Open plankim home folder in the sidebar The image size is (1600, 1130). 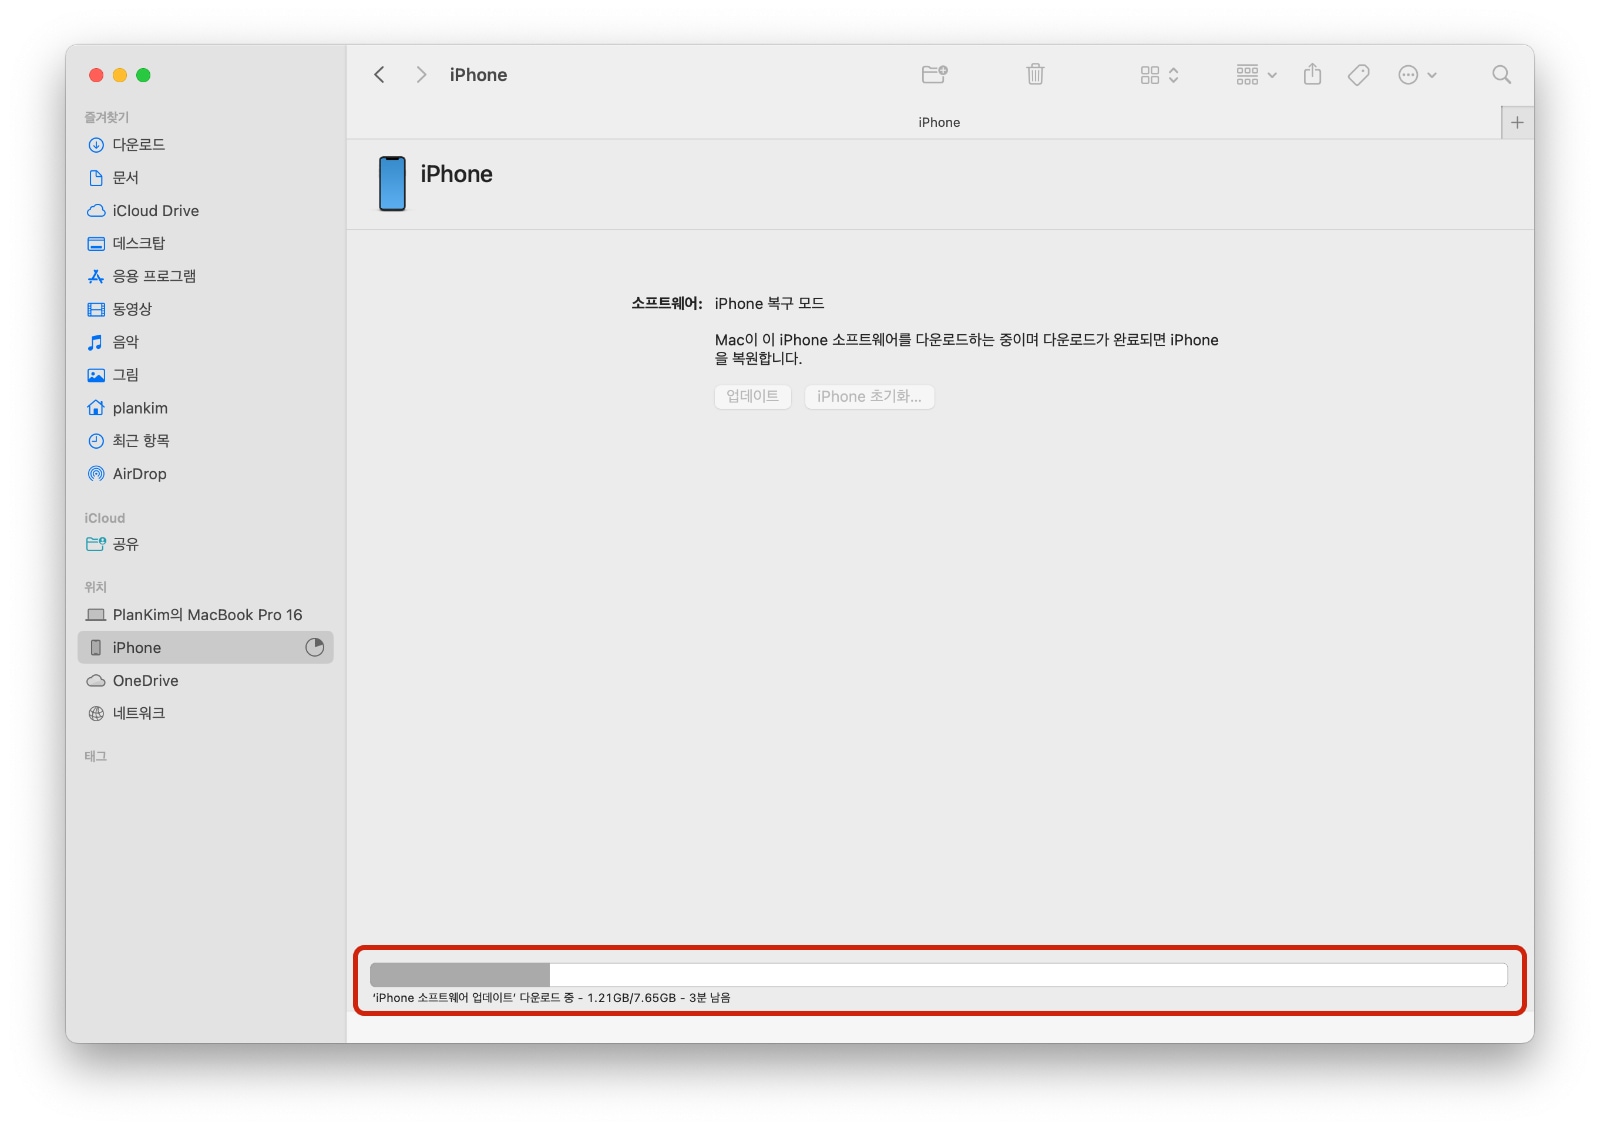tap(205, 408)
